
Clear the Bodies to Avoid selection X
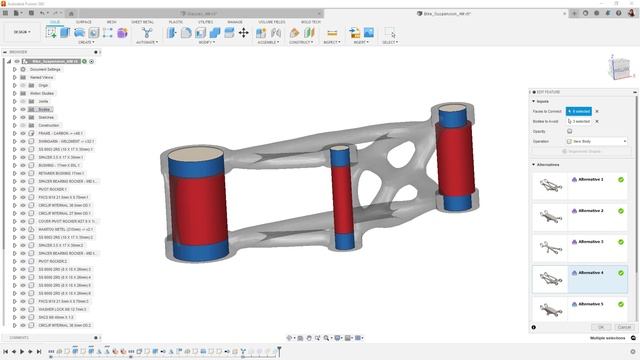[x=597, y=121]
